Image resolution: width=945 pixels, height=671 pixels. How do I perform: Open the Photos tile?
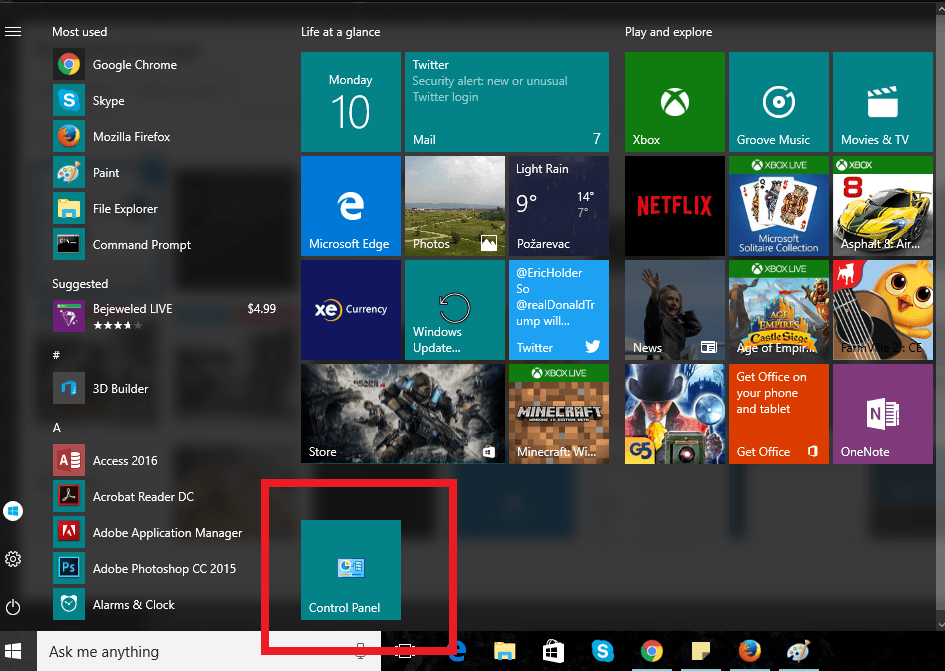tap(455, 206)
